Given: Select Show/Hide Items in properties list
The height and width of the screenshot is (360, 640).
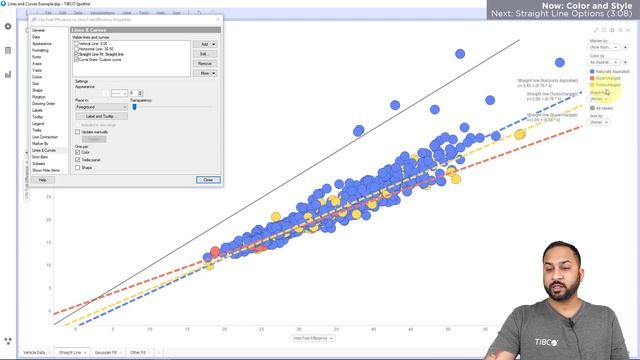Looking at the screenshot, I should point(46,170).
